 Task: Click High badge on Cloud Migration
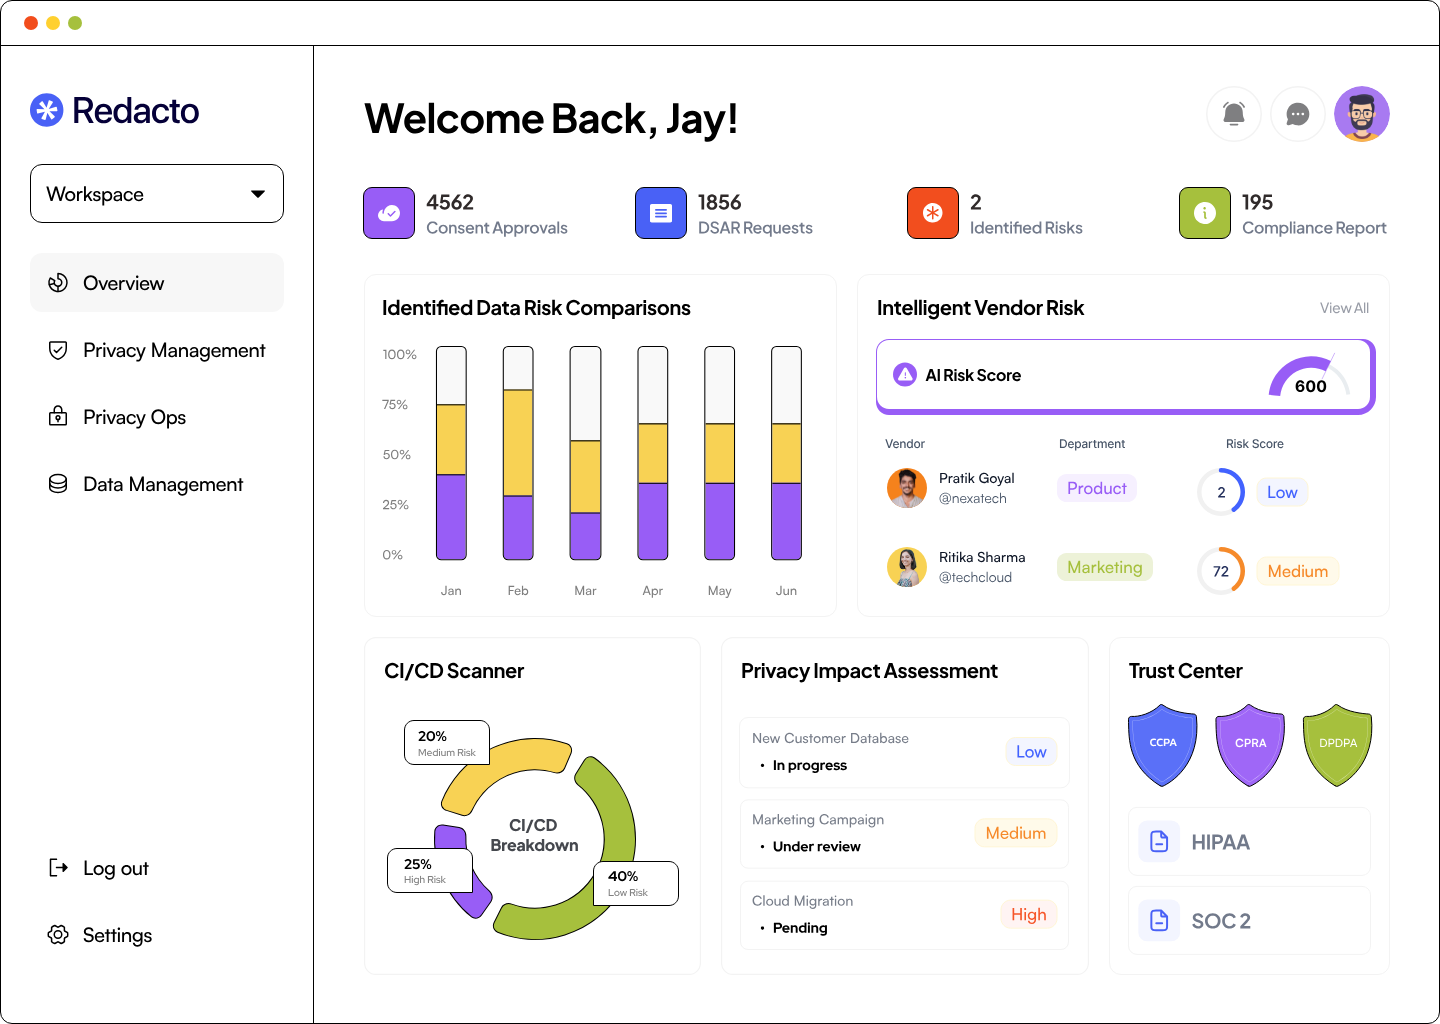click(x=1029, y=914)
